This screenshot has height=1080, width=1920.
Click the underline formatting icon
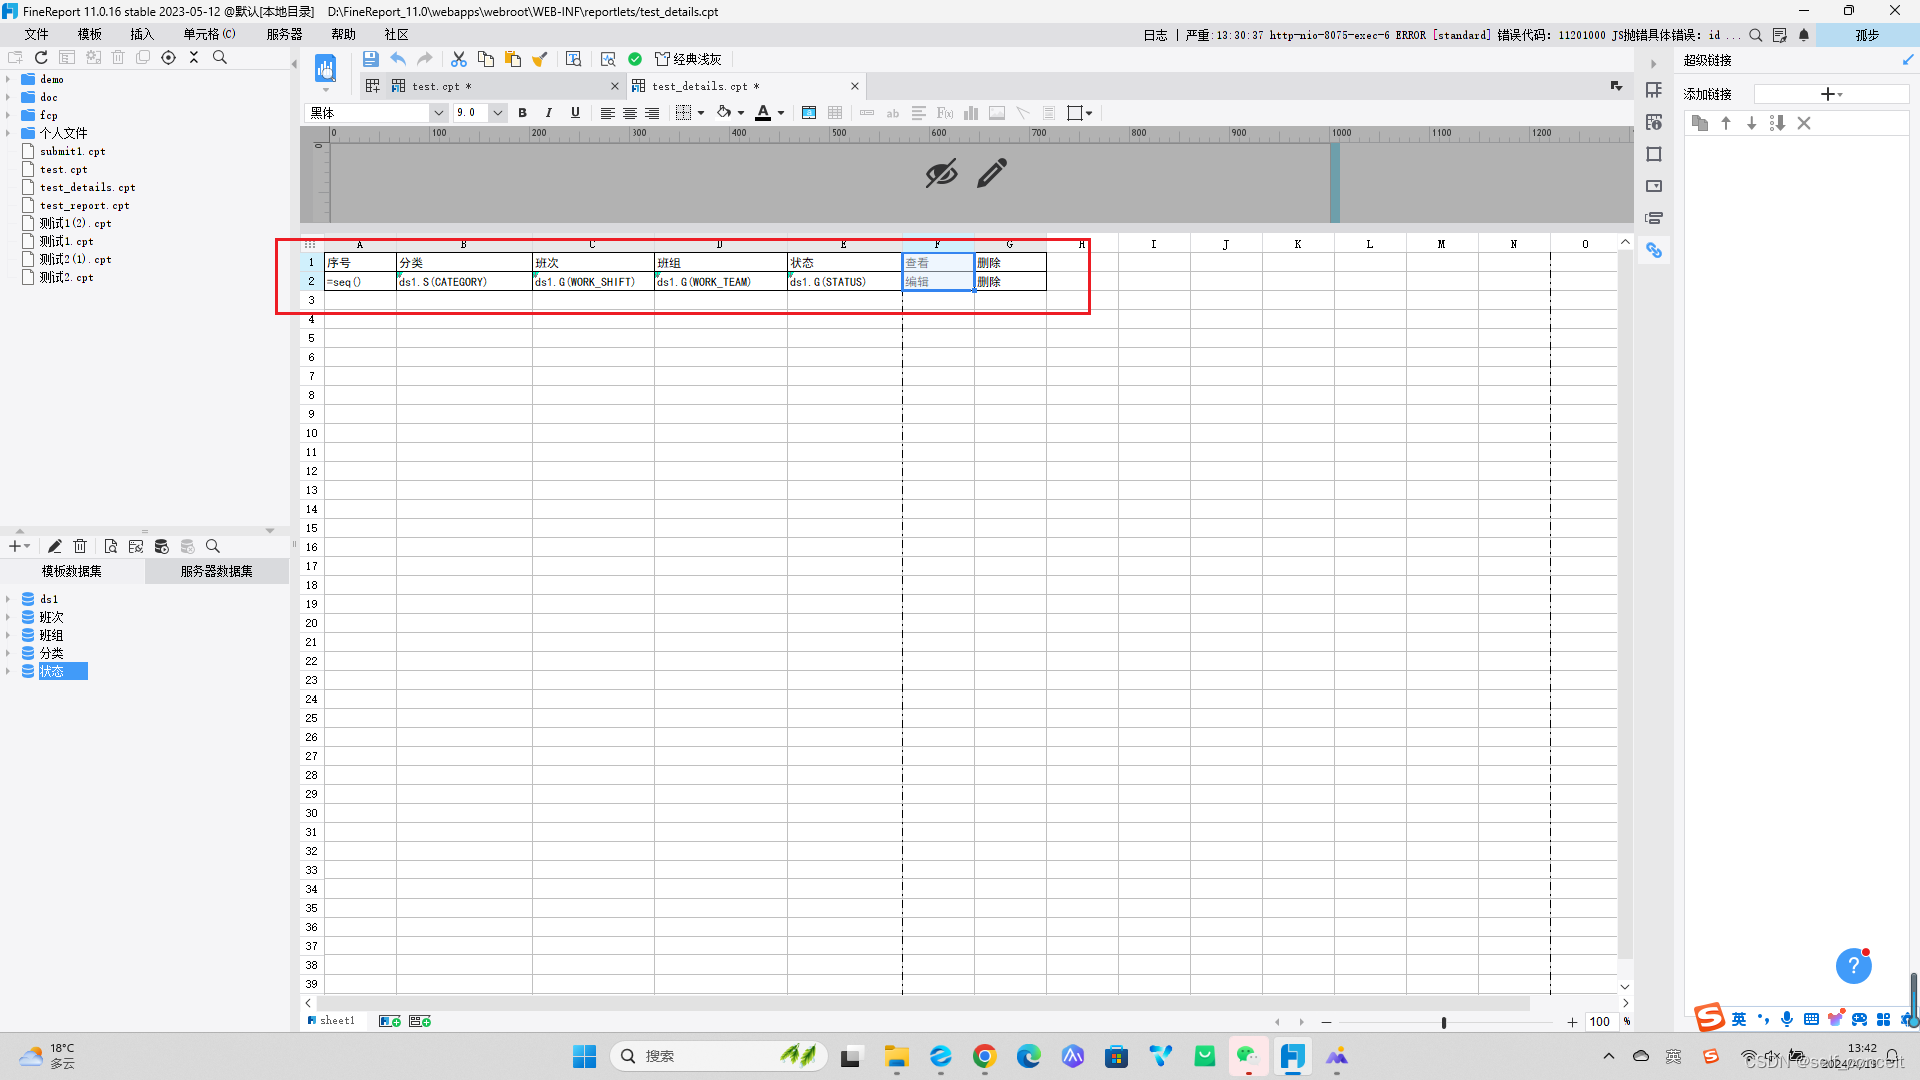(574, 112)
